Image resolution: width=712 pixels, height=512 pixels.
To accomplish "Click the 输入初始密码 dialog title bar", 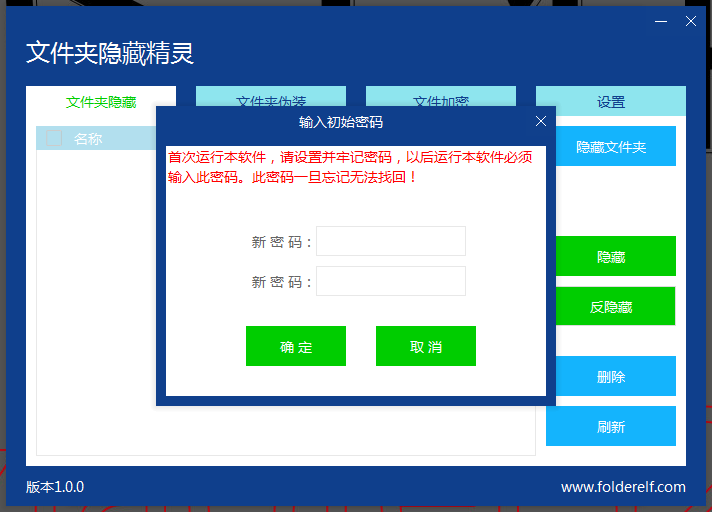I will click(x=340, y=121).
